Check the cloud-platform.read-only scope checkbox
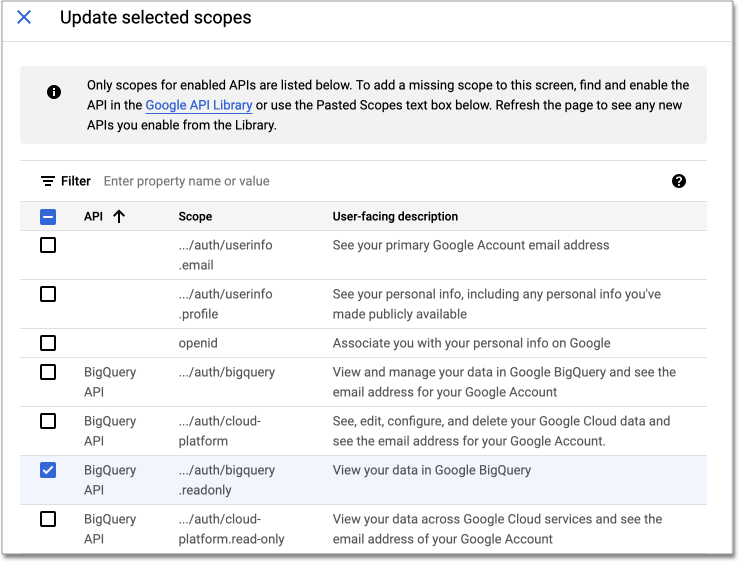Image resolution: width=739 pixels, height=562 pixels. click(x=48, y=519)
